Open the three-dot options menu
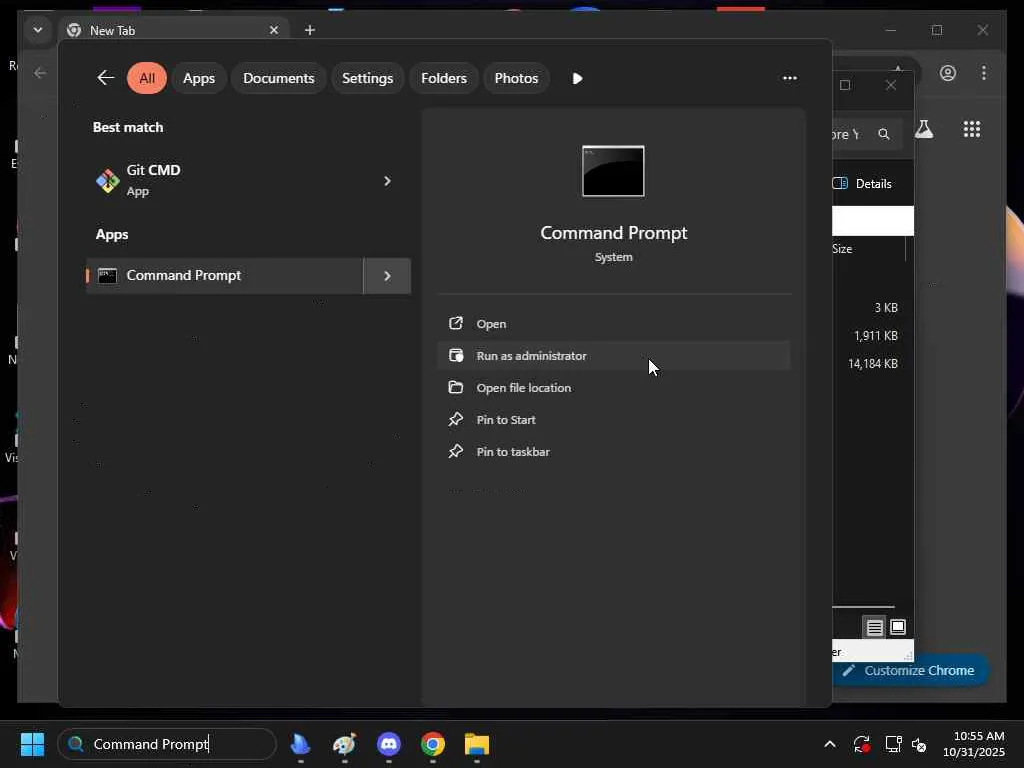This screenshot has height=768, width=1024. point(789,78)
